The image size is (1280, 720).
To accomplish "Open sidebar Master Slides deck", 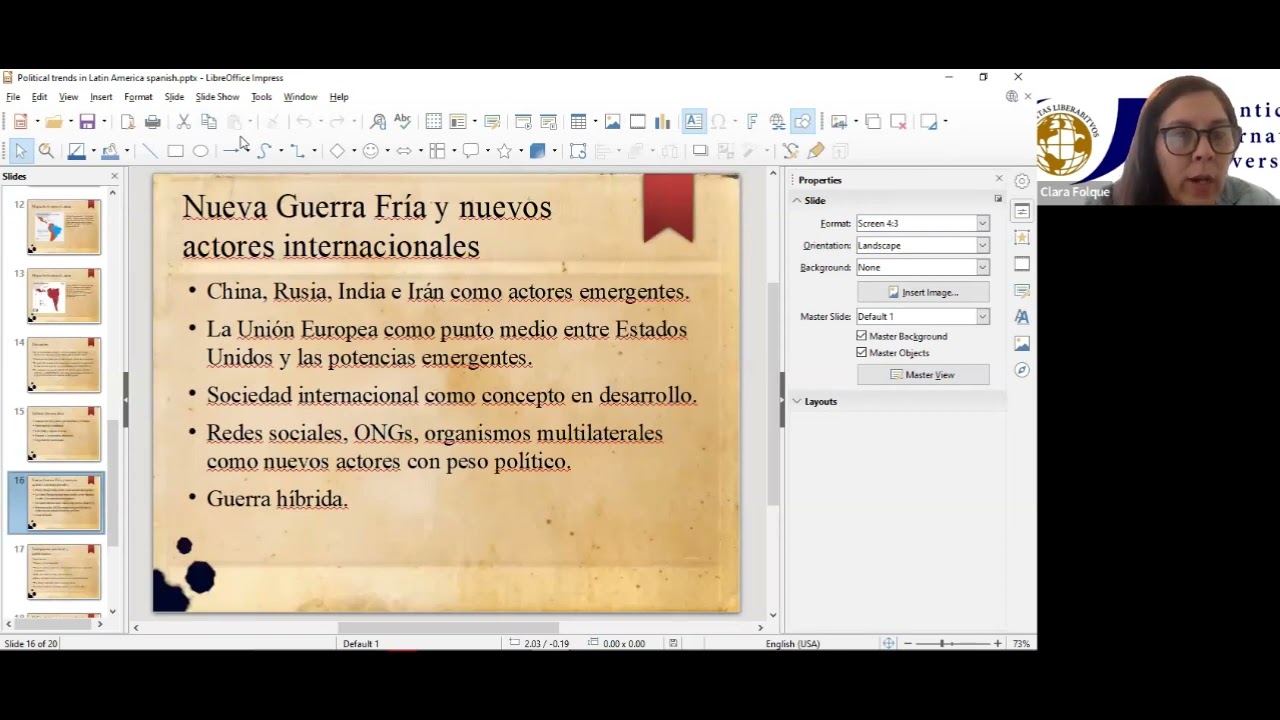I will [1022, 290].
